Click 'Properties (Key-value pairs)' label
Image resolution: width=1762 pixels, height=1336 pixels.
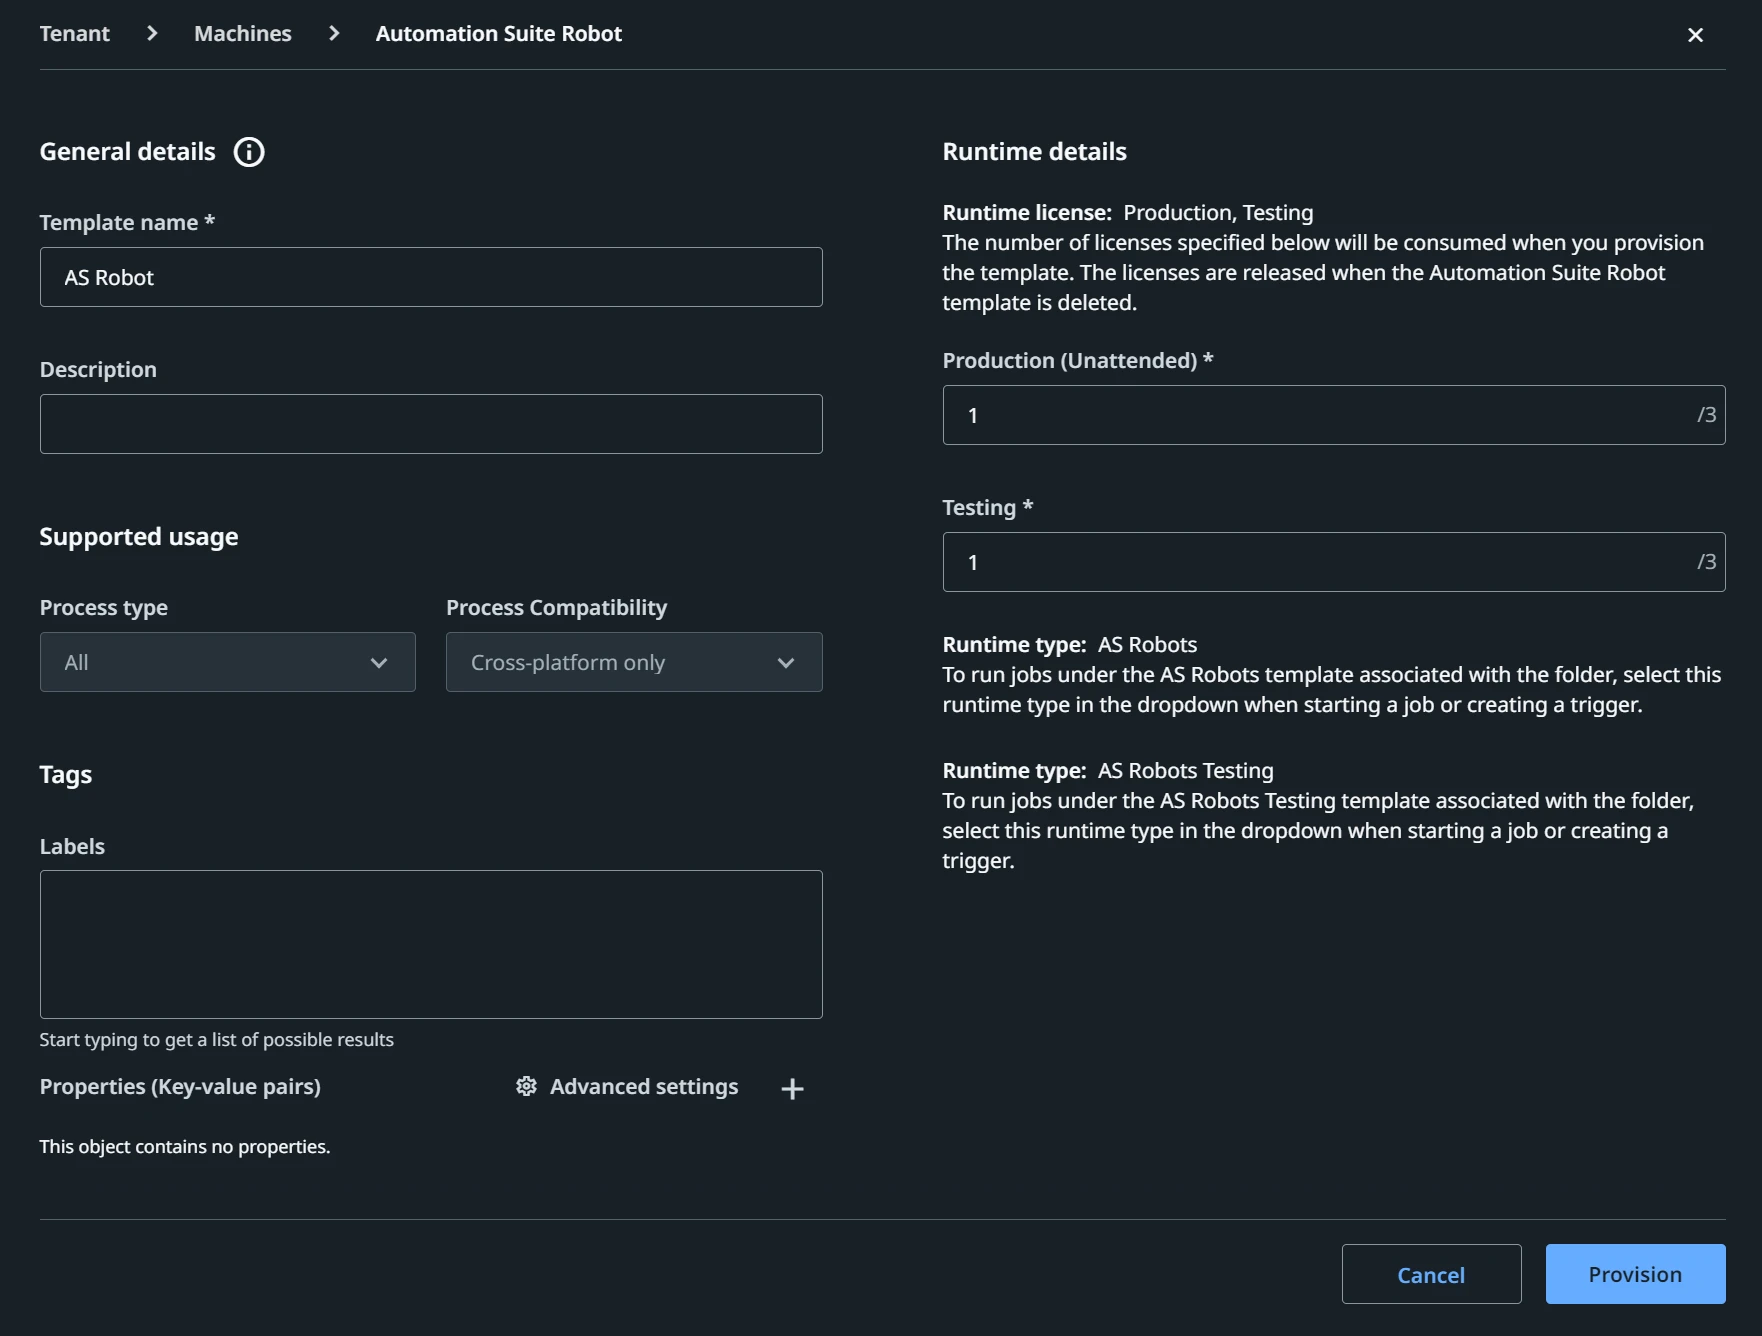[180, 1087]
